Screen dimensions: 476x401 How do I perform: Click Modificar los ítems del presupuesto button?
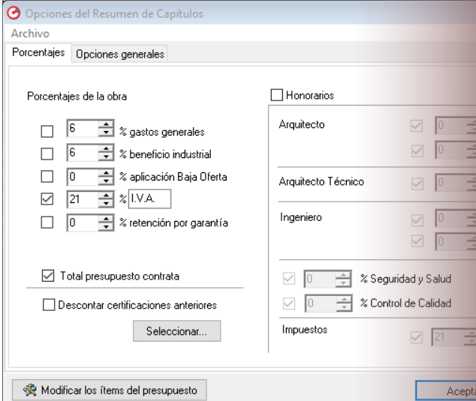[x=110, y=390]
